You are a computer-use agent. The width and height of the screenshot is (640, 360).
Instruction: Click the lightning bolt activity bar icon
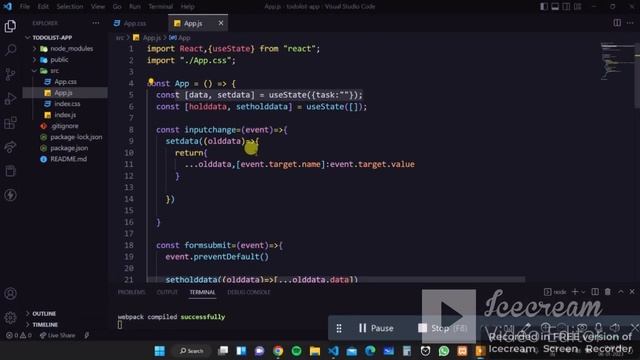click(x=10, y=195)
